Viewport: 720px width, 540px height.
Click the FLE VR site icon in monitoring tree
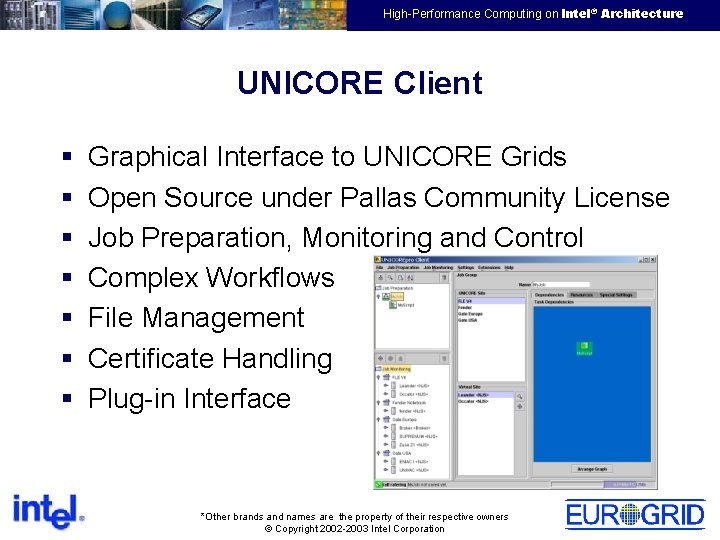point(386,377)
